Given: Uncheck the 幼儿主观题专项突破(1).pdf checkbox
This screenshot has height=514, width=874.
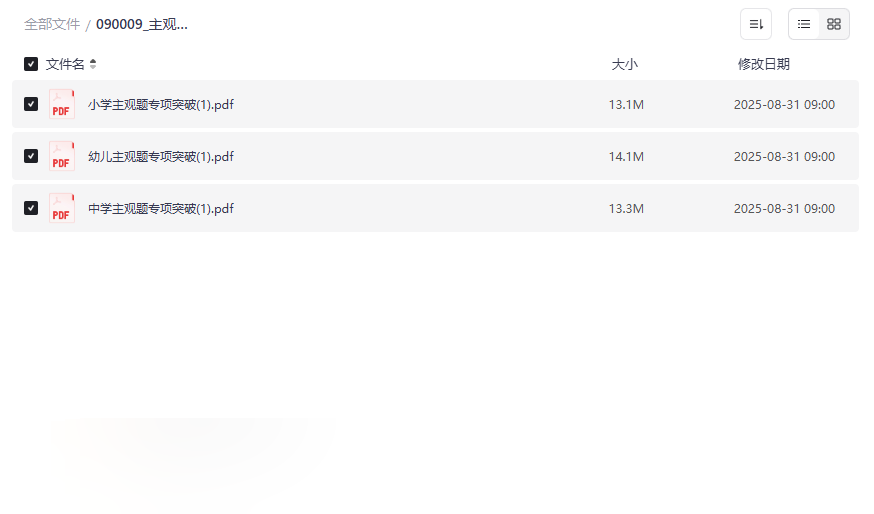Looking at the screenshot, I should [31, 156].
